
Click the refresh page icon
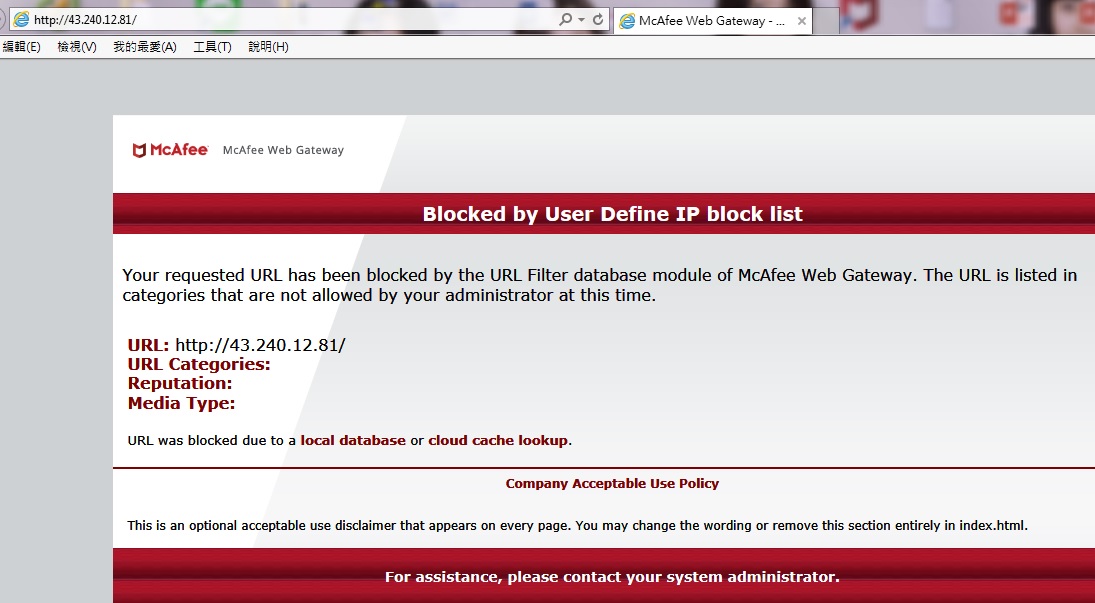[598, 20]
